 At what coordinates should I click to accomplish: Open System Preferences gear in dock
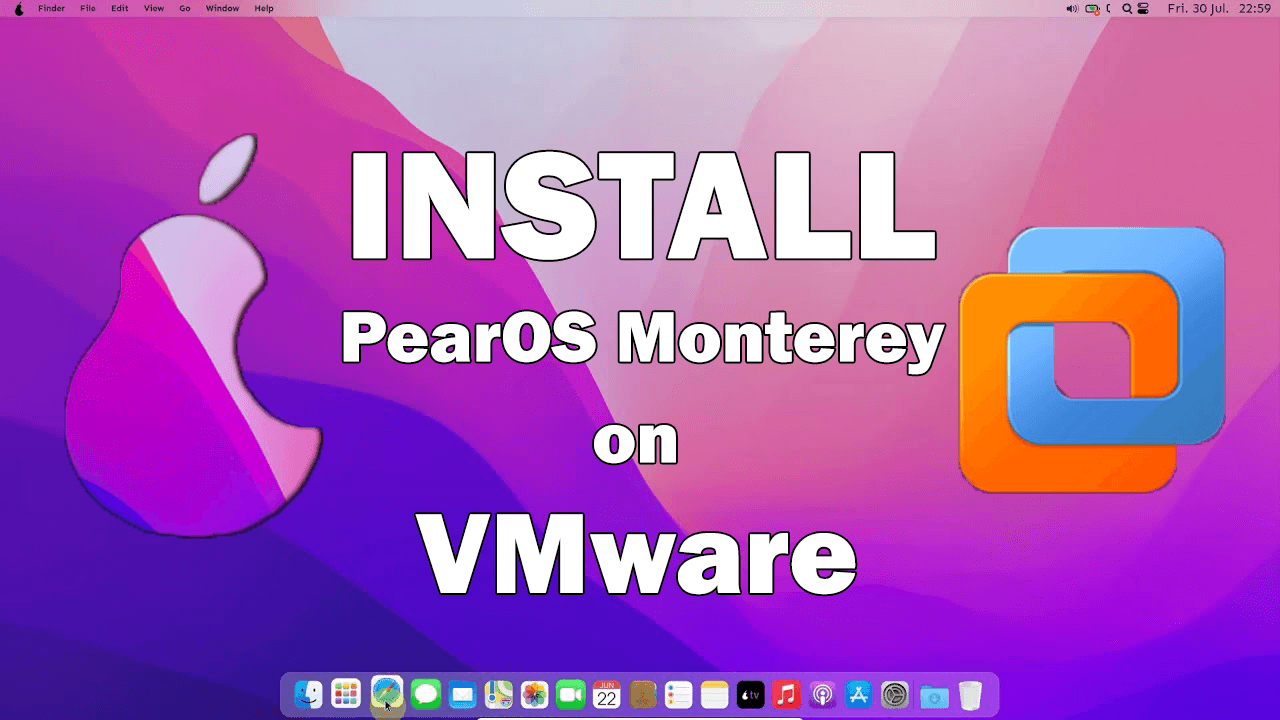tap(895, 694)
